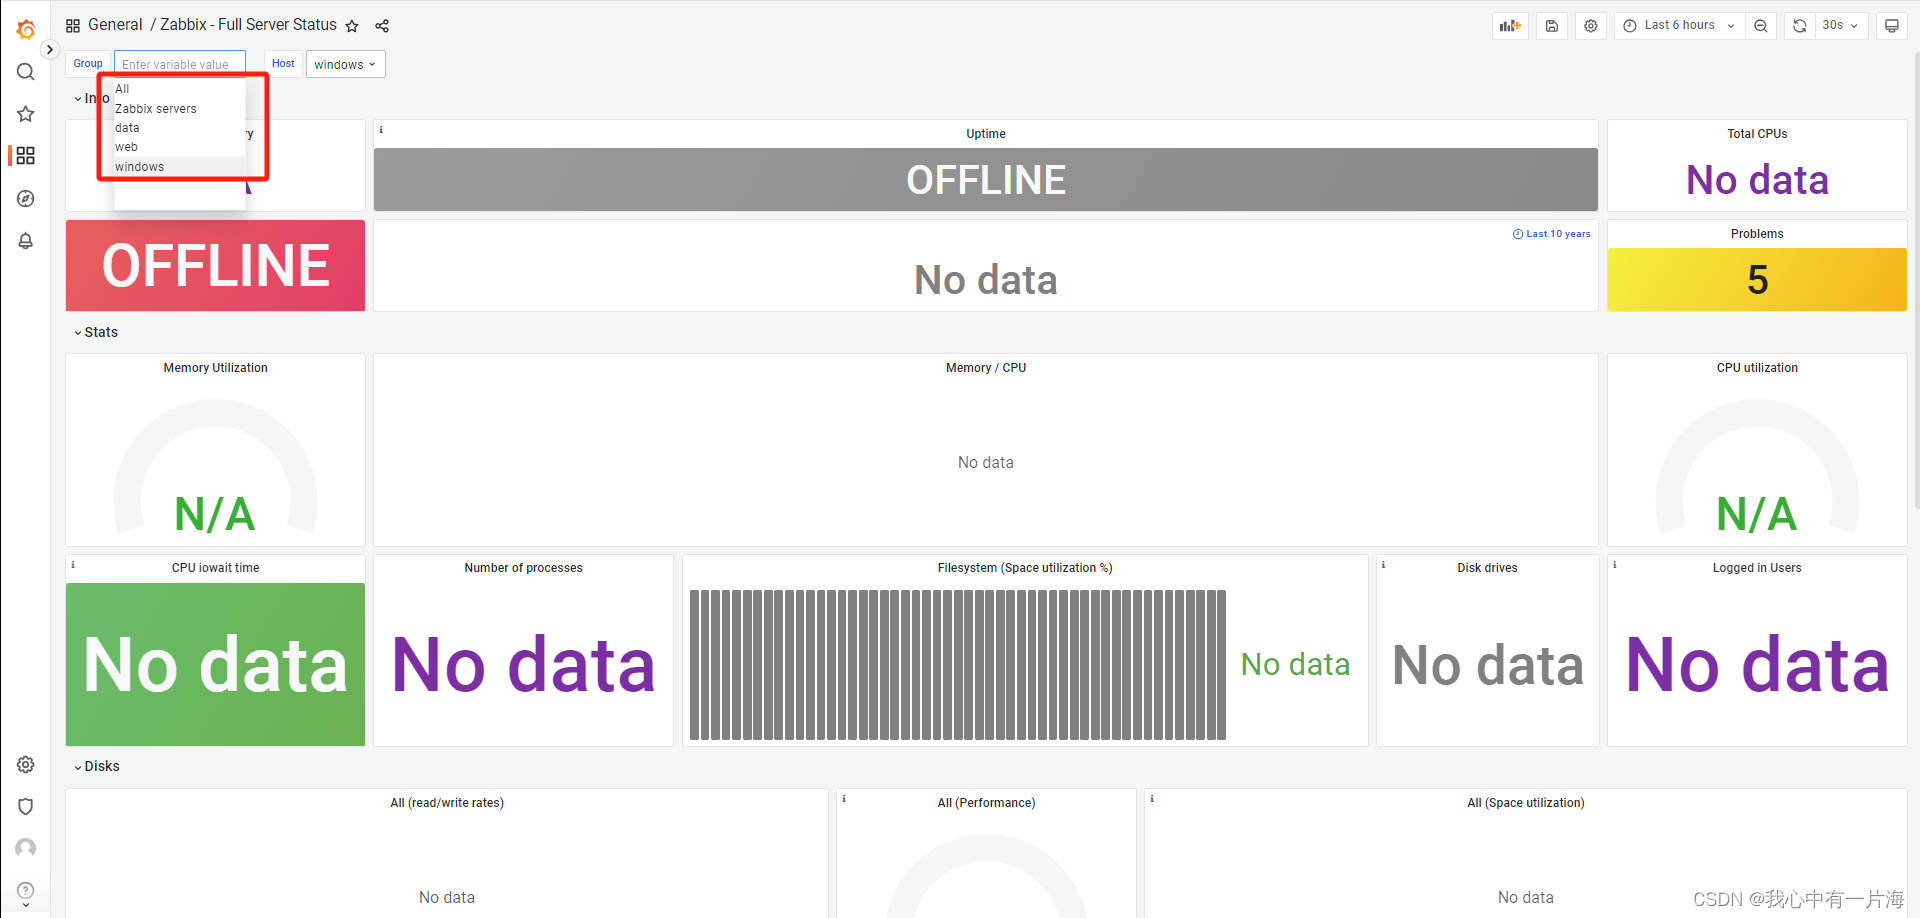Show info icon on All (Space utilization)

[x=1152, y=798]
